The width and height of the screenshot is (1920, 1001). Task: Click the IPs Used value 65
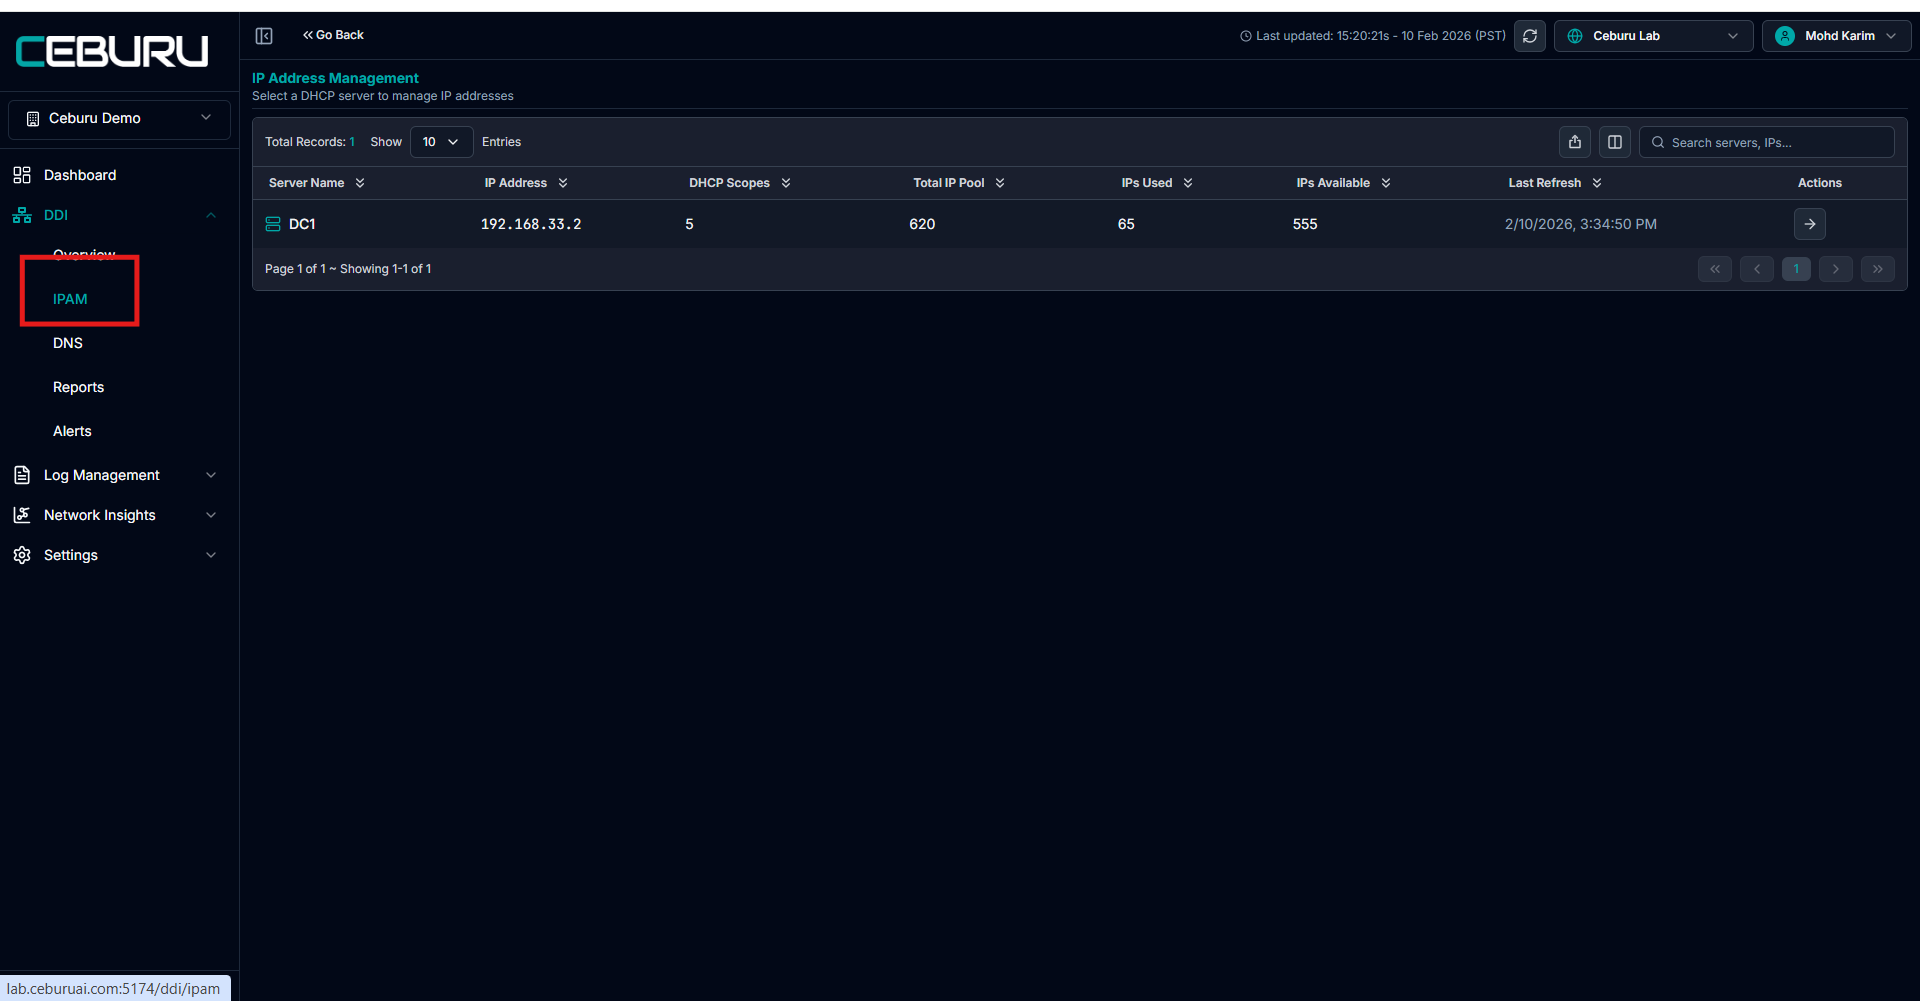coord(1126,224)
